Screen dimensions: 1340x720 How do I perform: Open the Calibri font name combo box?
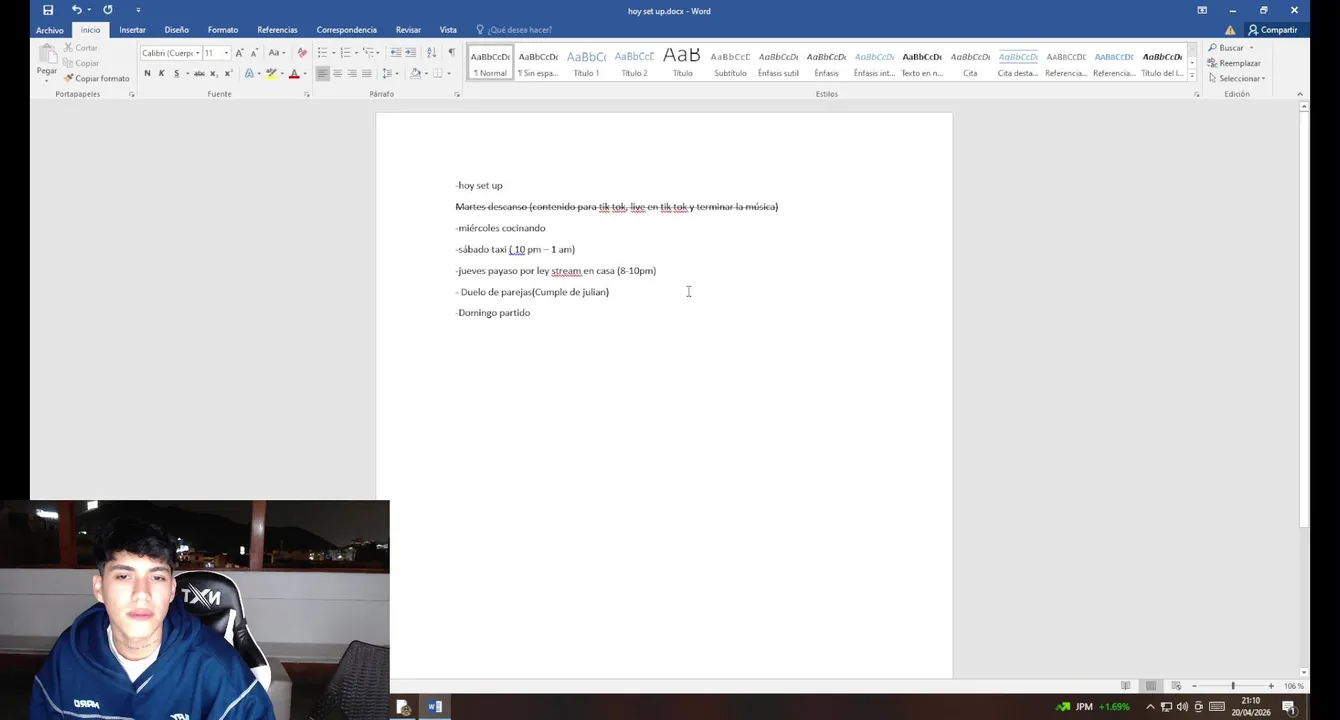coord(171,53)
